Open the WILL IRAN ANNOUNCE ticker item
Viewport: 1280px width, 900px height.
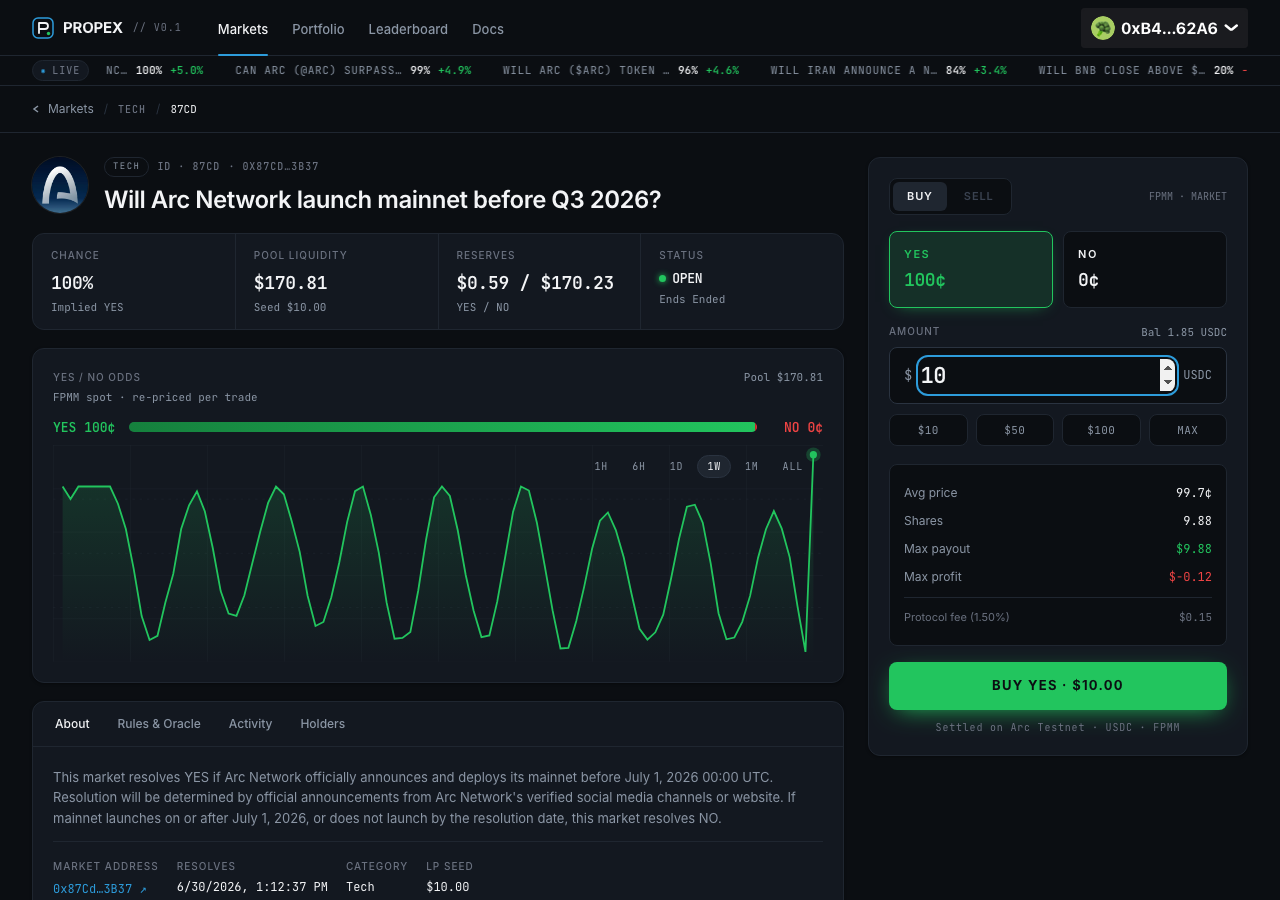click(889, 70)
